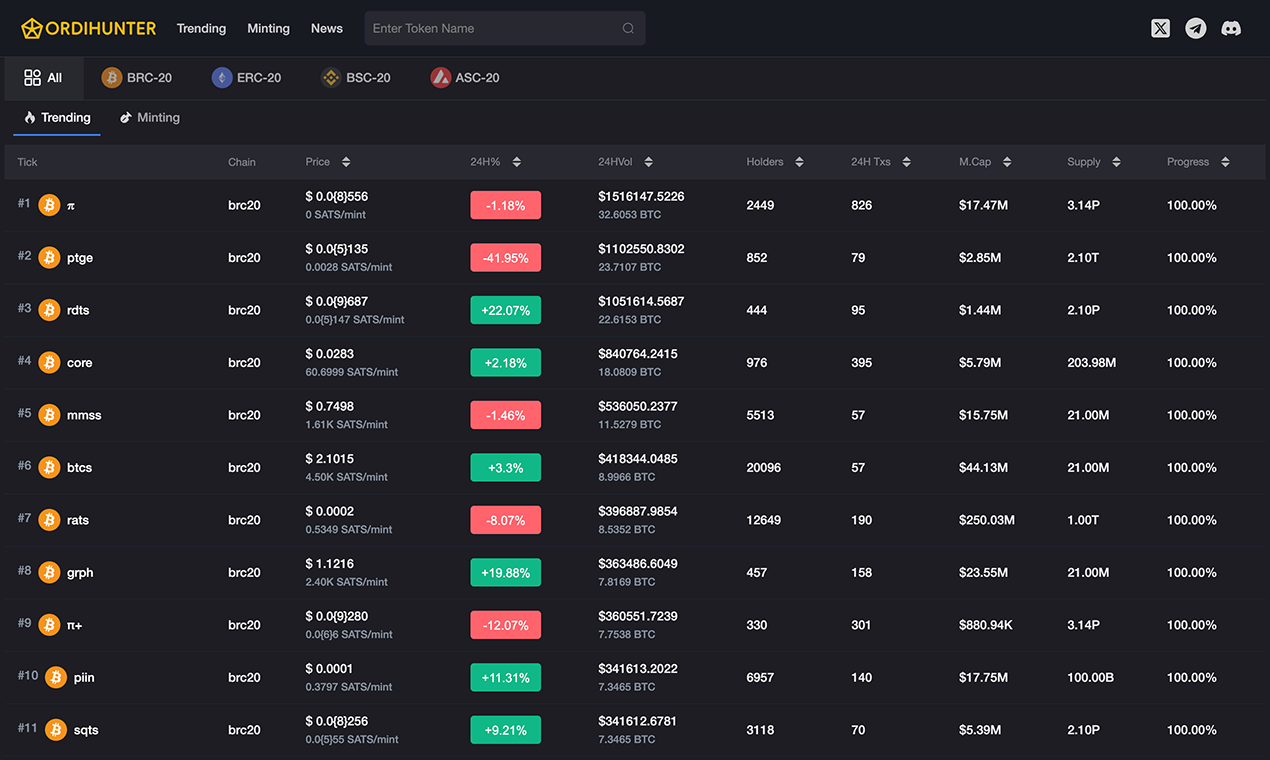The height and width of the screenshot is (760, 1270).
Task: Sort by Holders column arrows
Action: coord(799,162)
